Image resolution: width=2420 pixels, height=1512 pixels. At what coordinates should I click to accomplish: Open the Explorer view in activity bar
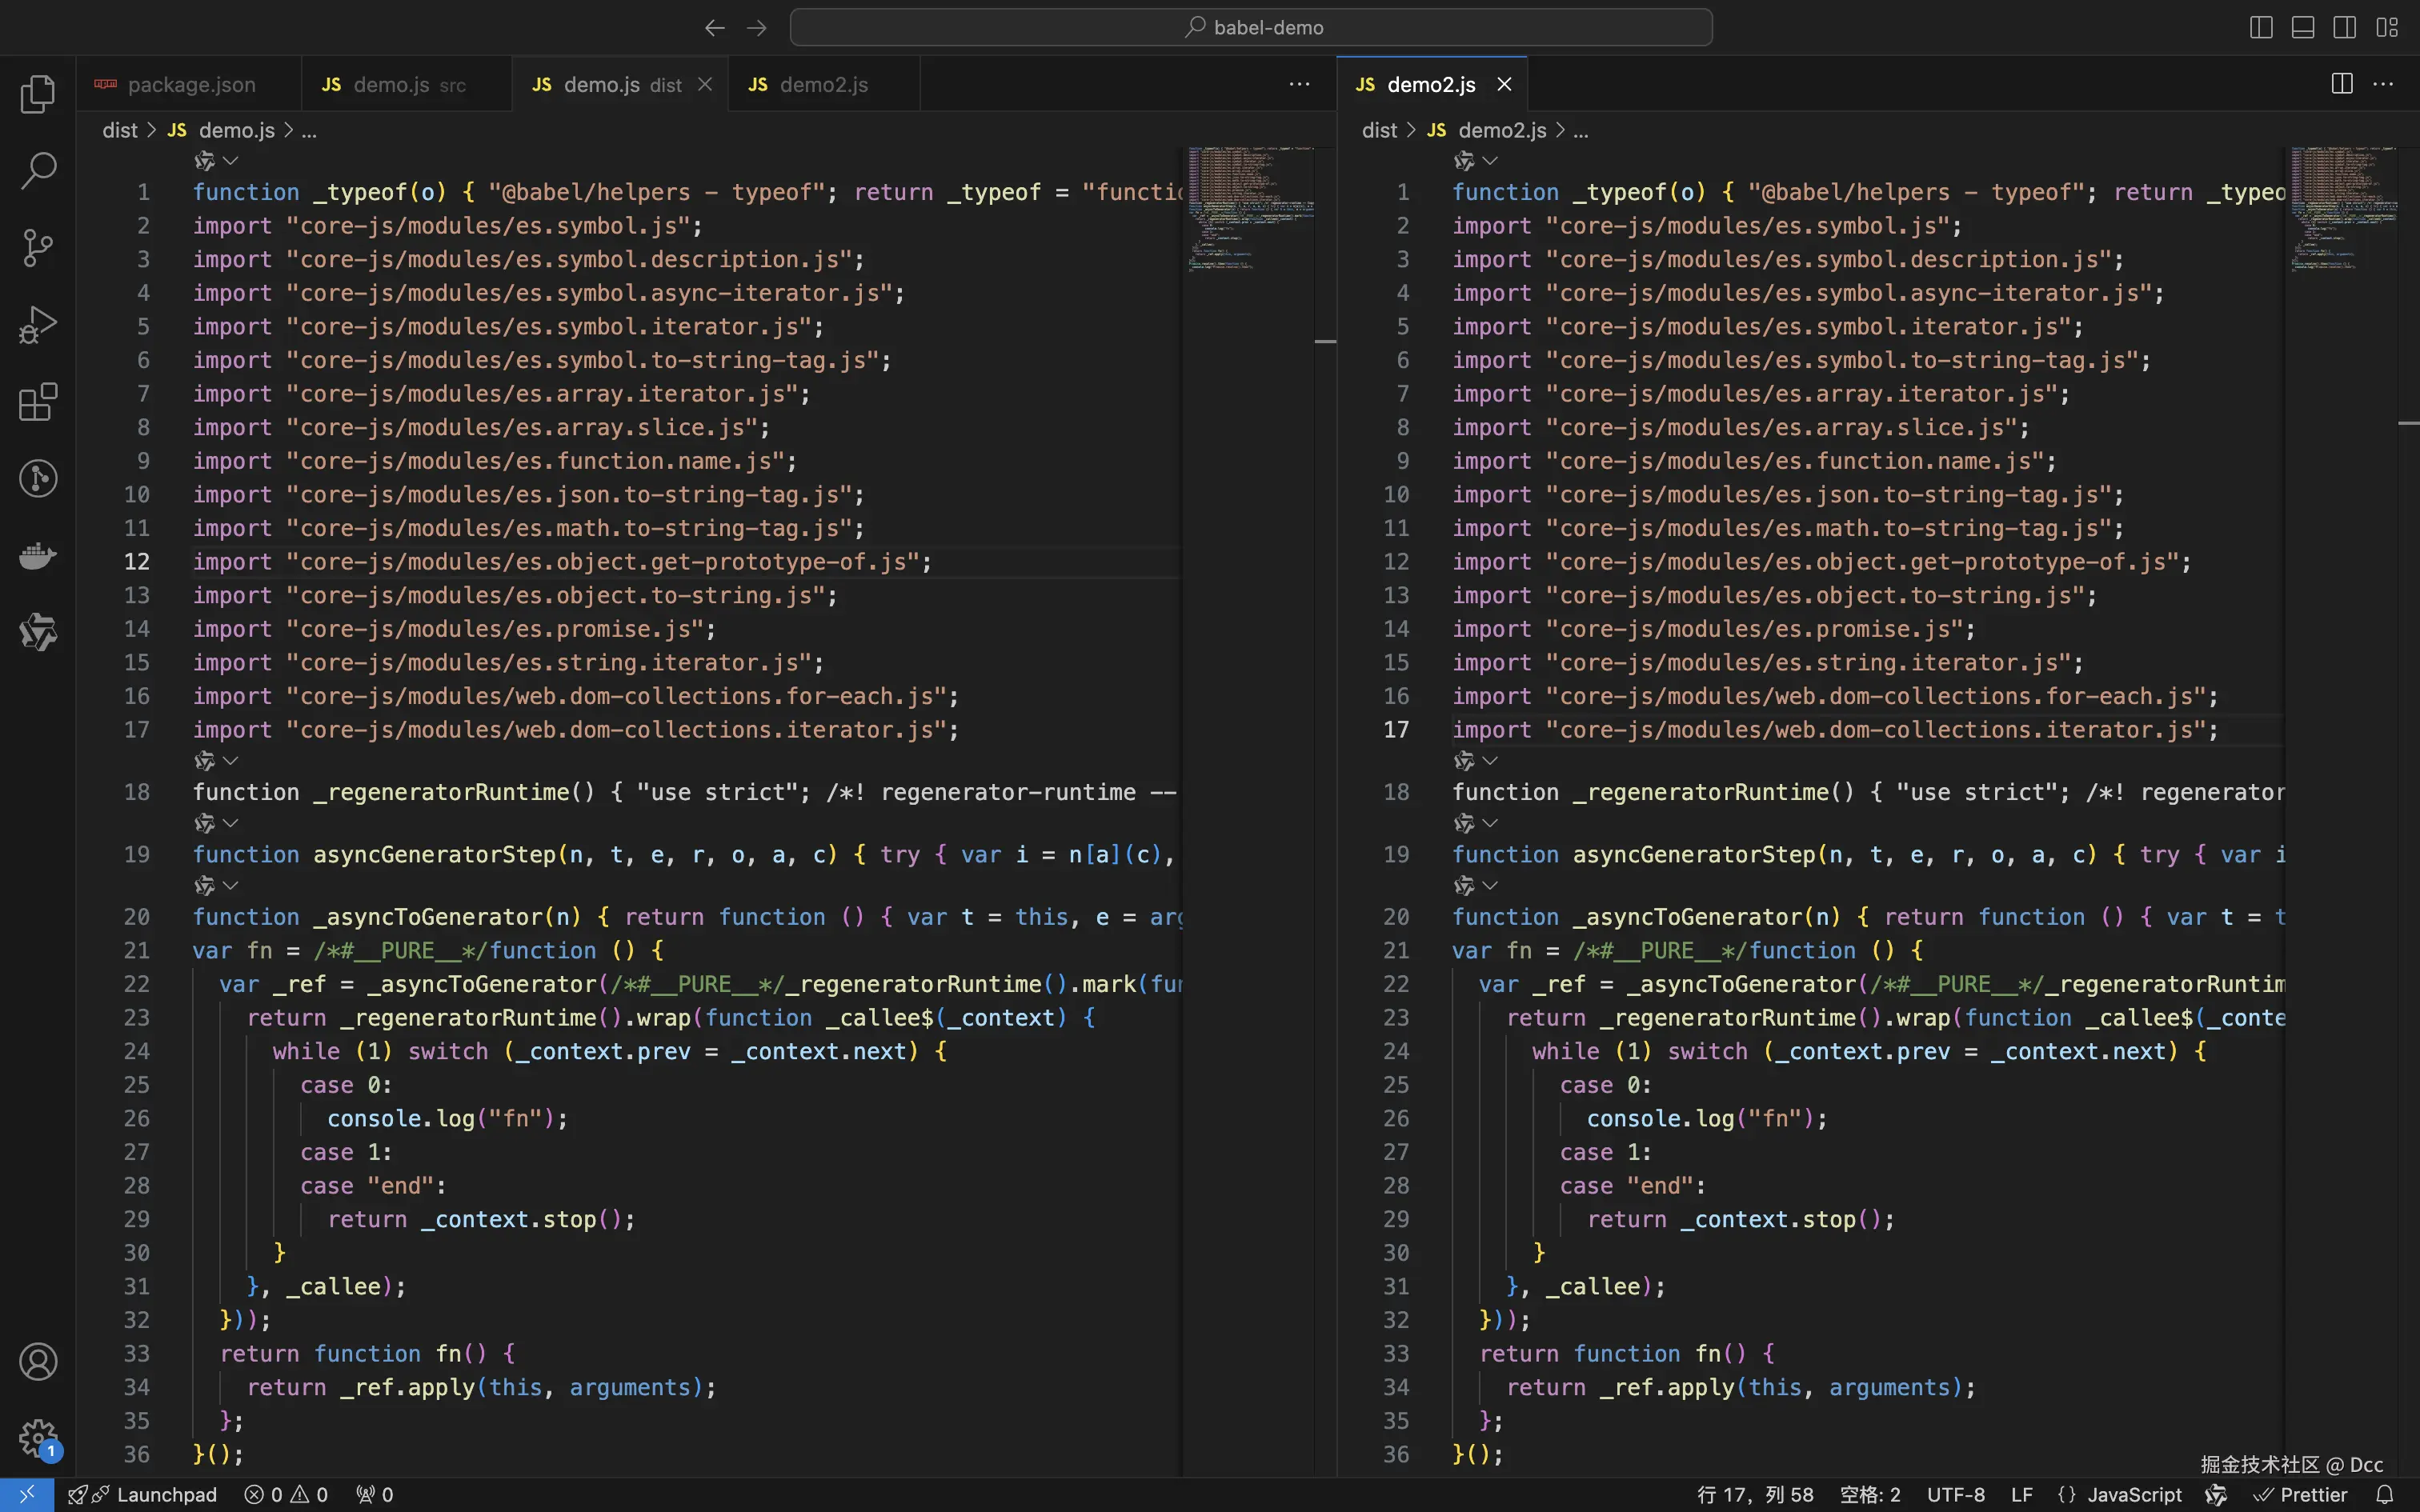38,94
